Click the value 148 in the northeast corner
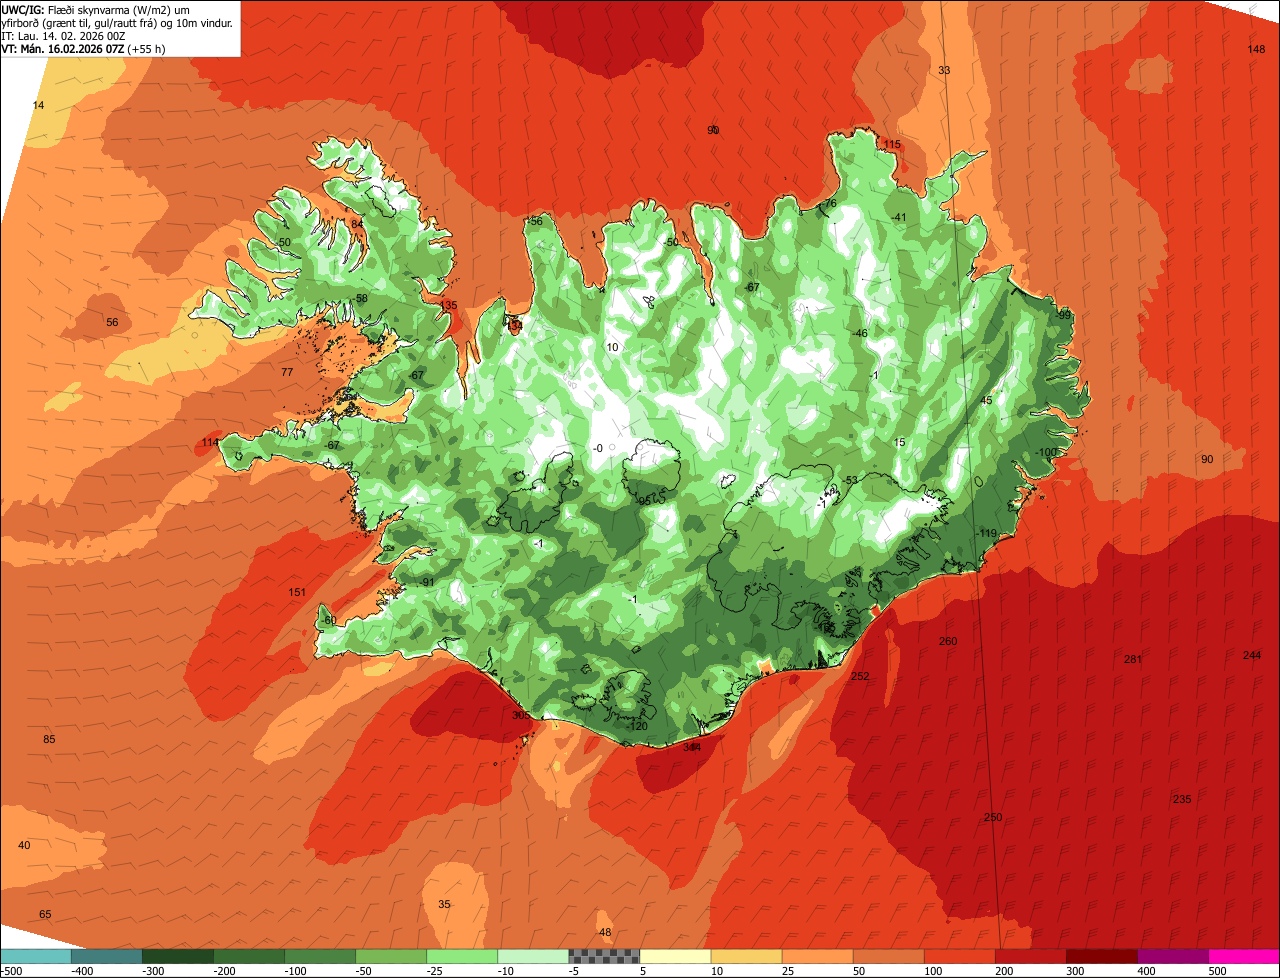The image size is (1280, 978). tap(1257, 49)
